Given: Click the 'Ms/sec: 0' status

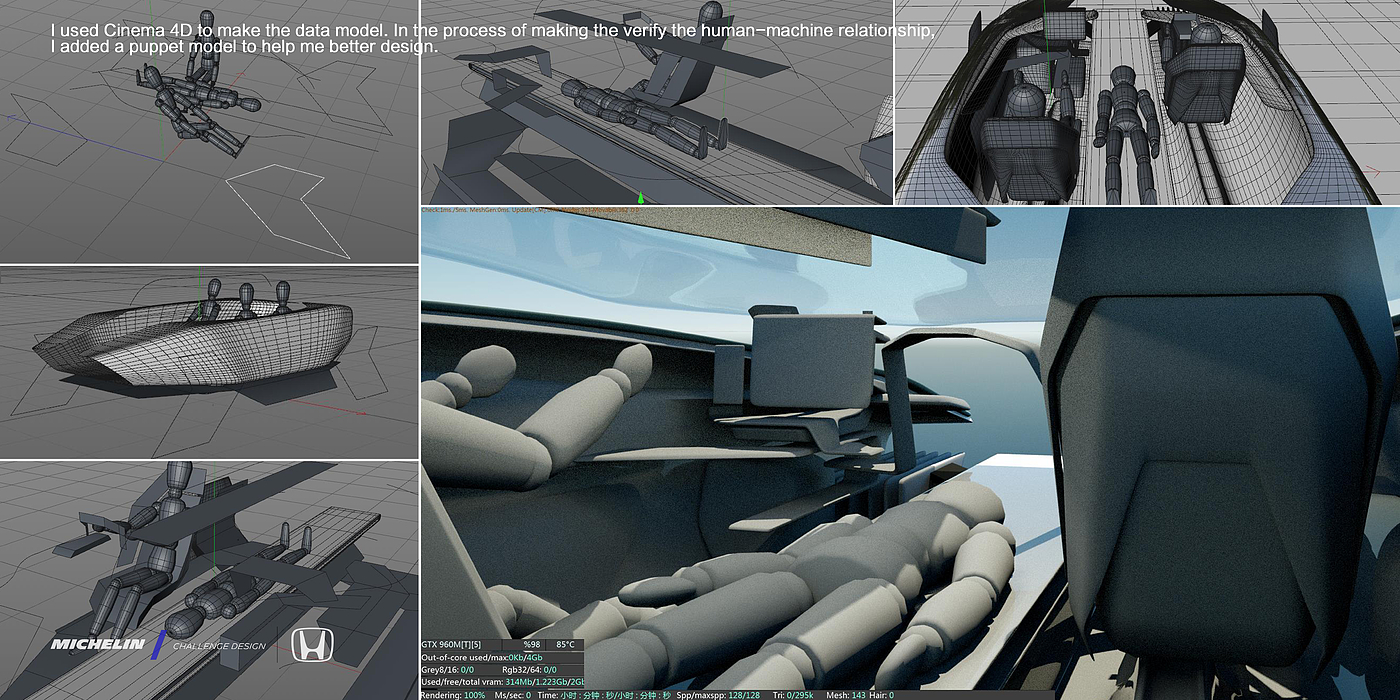Looking at the screenshot, I should click(x=513, y=694).
